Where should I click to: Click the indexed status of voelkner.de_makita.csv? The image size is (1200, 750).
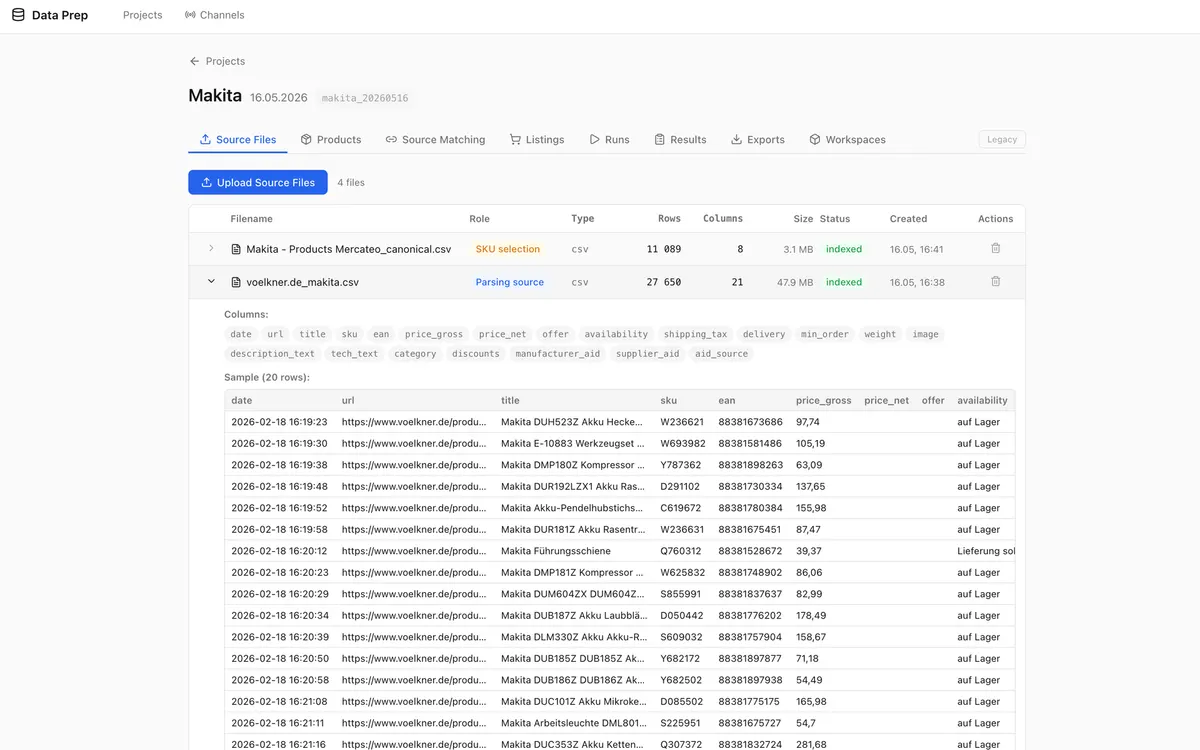point(844,282)
